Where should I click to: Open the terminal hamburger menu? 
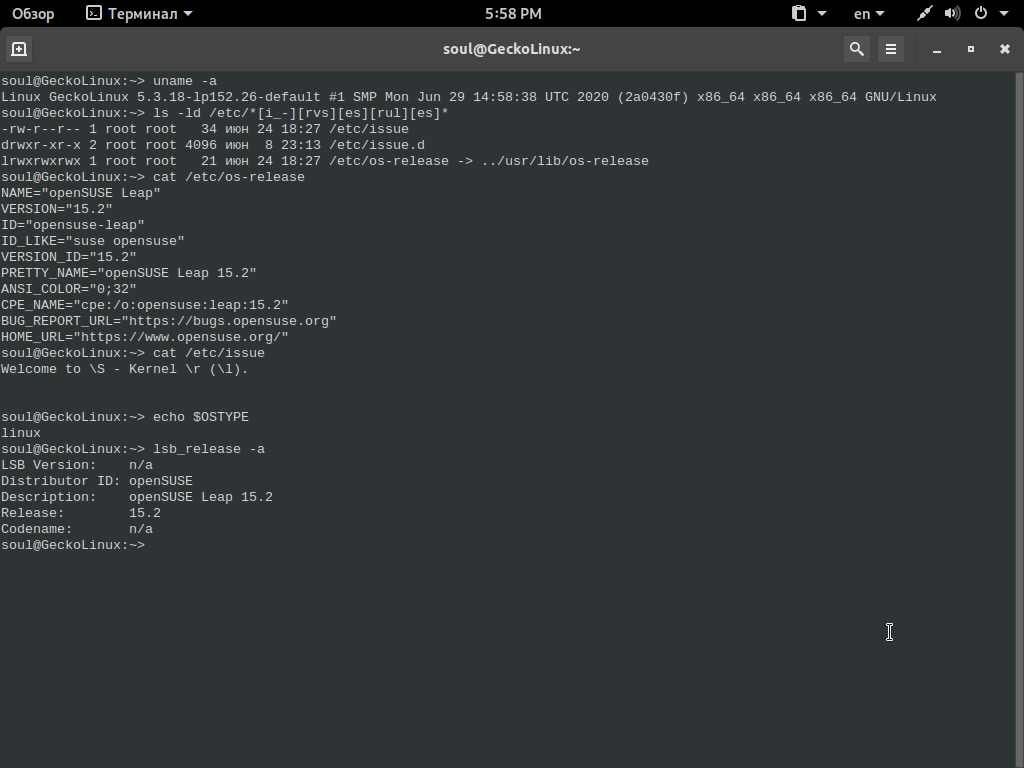click(891, 49)
